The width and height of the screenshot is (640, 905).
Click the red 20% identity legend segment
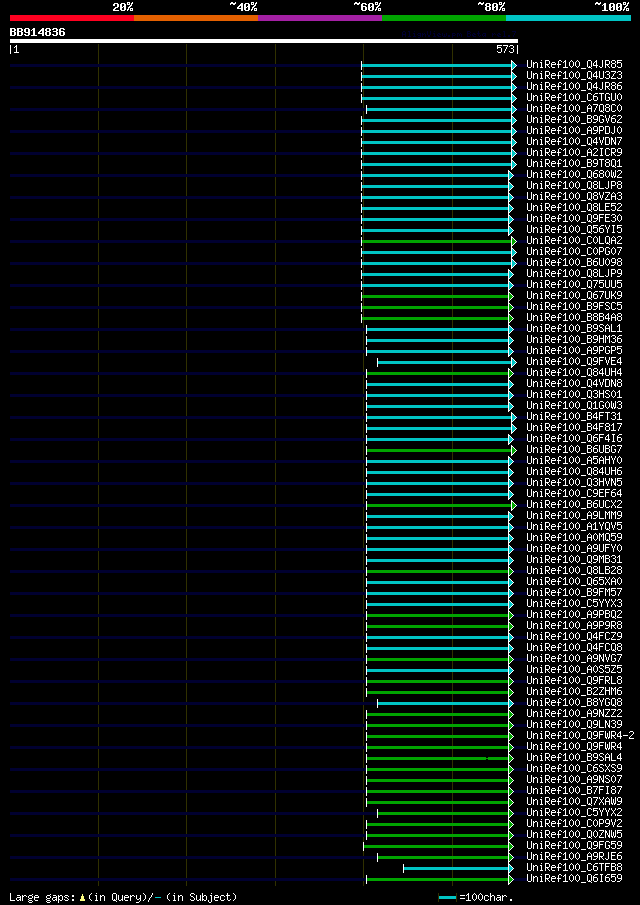point(72,18)
